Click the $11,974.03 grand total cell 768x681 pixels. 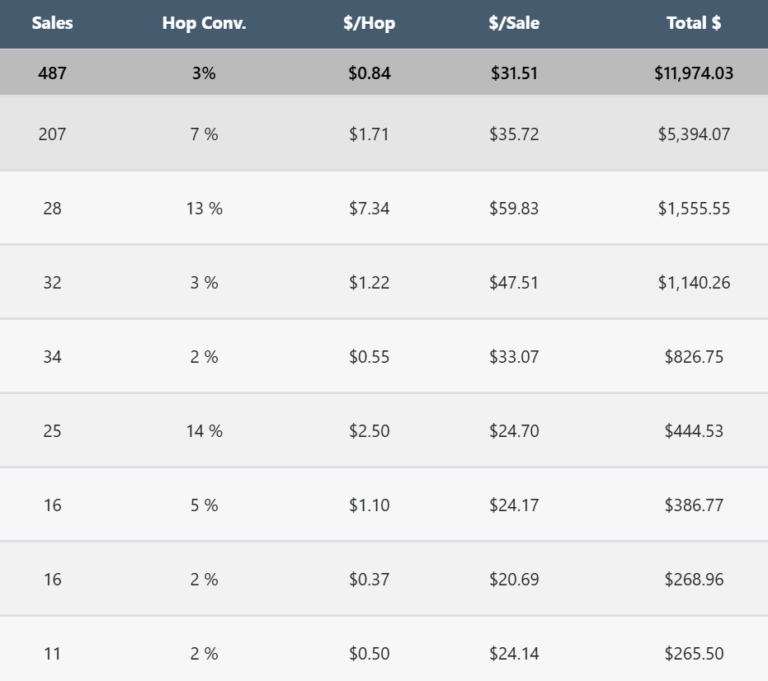[x=694, y=72]
